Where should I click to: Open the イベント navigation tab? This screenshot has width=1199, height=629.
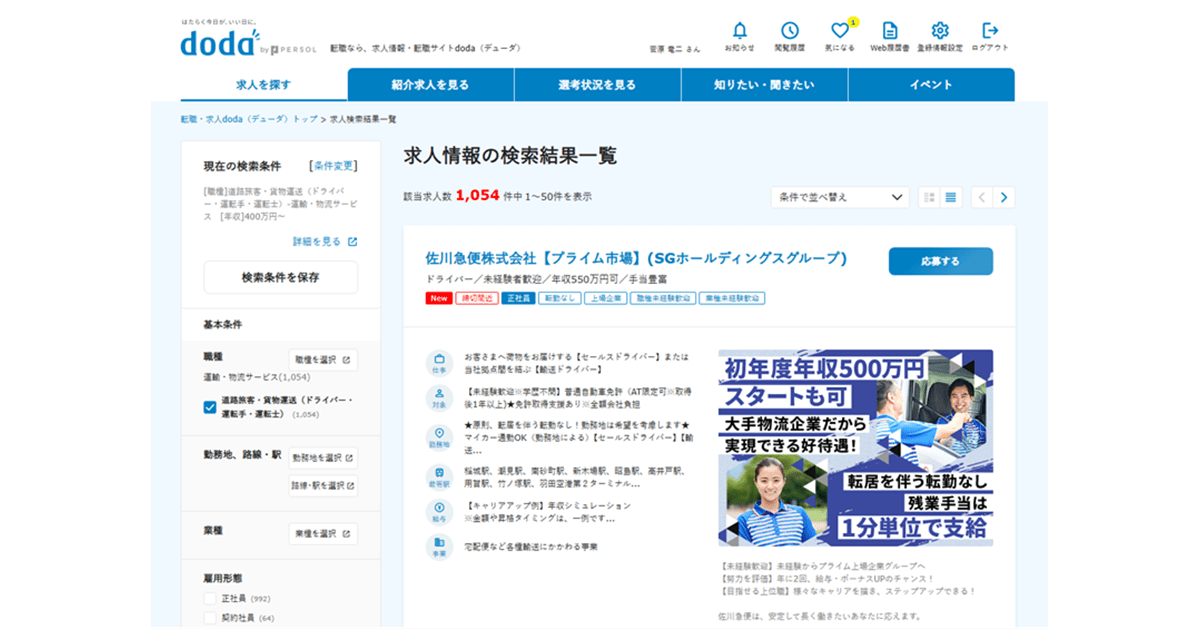coord(931,85)
